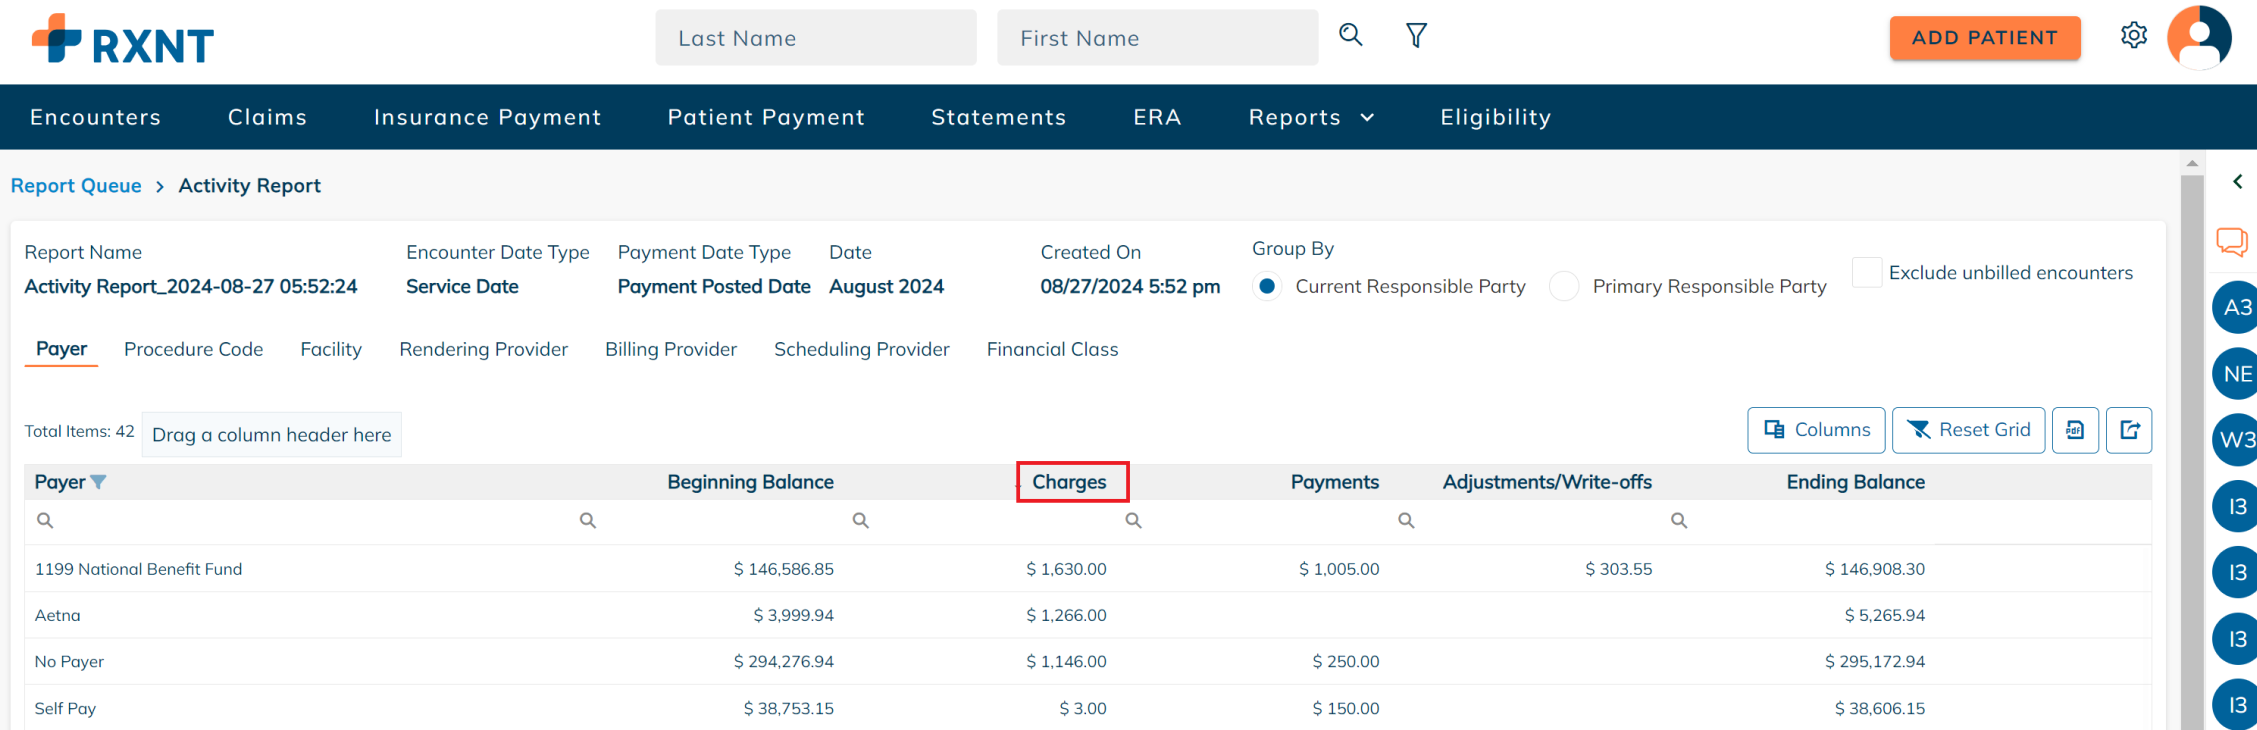Click the Last Name search field
The width and height of the screenshot is (2257, 730).
[815, 38]
